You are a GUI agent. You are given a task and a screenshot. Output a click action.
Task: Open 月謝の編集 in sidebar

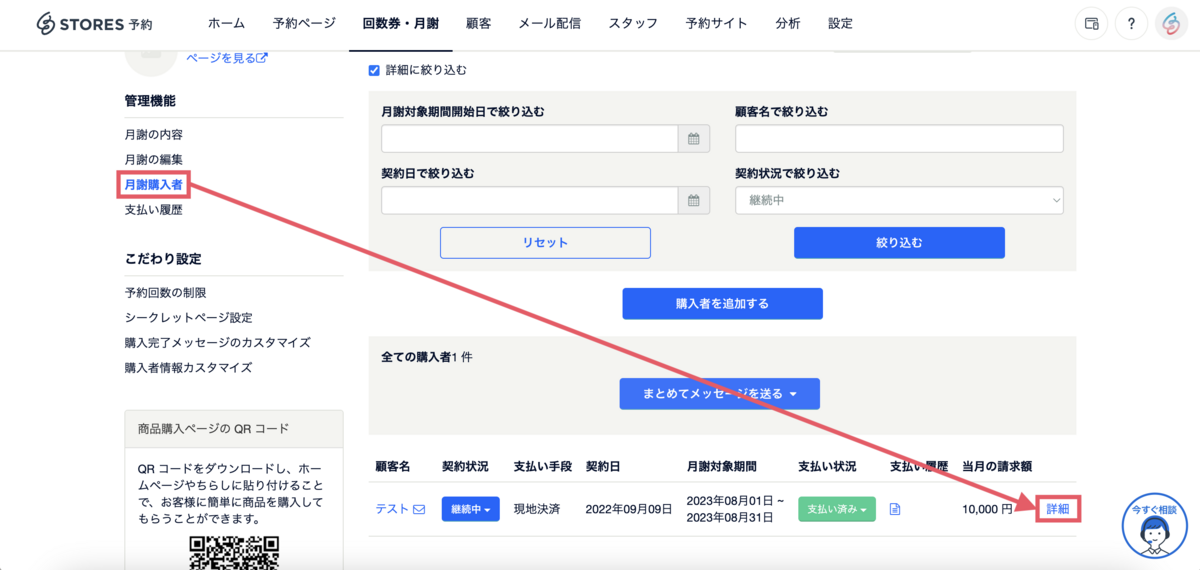(153, 159)
